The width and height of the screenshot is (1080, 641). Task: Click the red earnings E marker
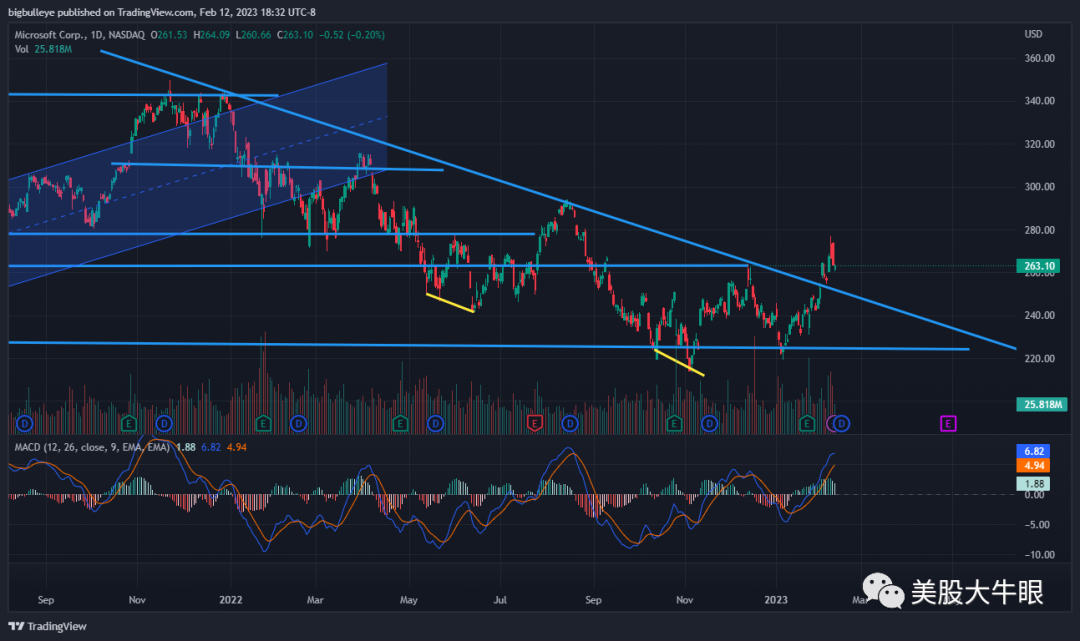(x=534, y=423)
